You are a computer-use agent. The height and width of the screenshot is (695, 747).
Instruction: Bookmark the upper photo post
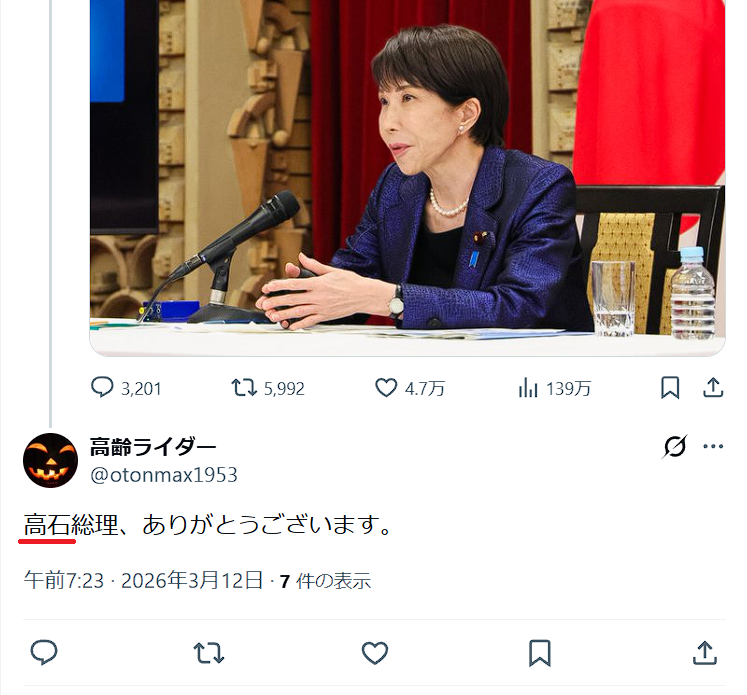click(670, 388)
